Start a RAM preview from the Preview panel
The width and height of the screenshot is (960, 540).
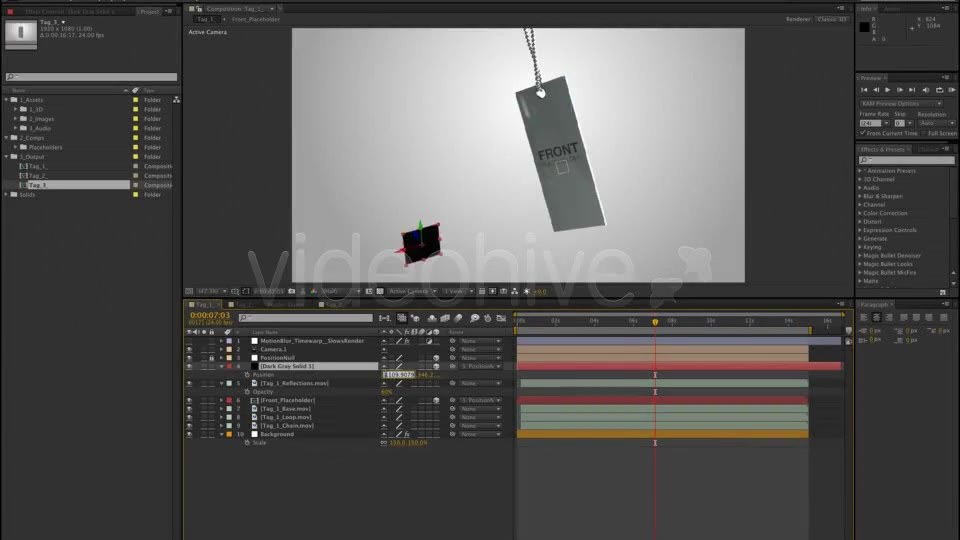952,90
